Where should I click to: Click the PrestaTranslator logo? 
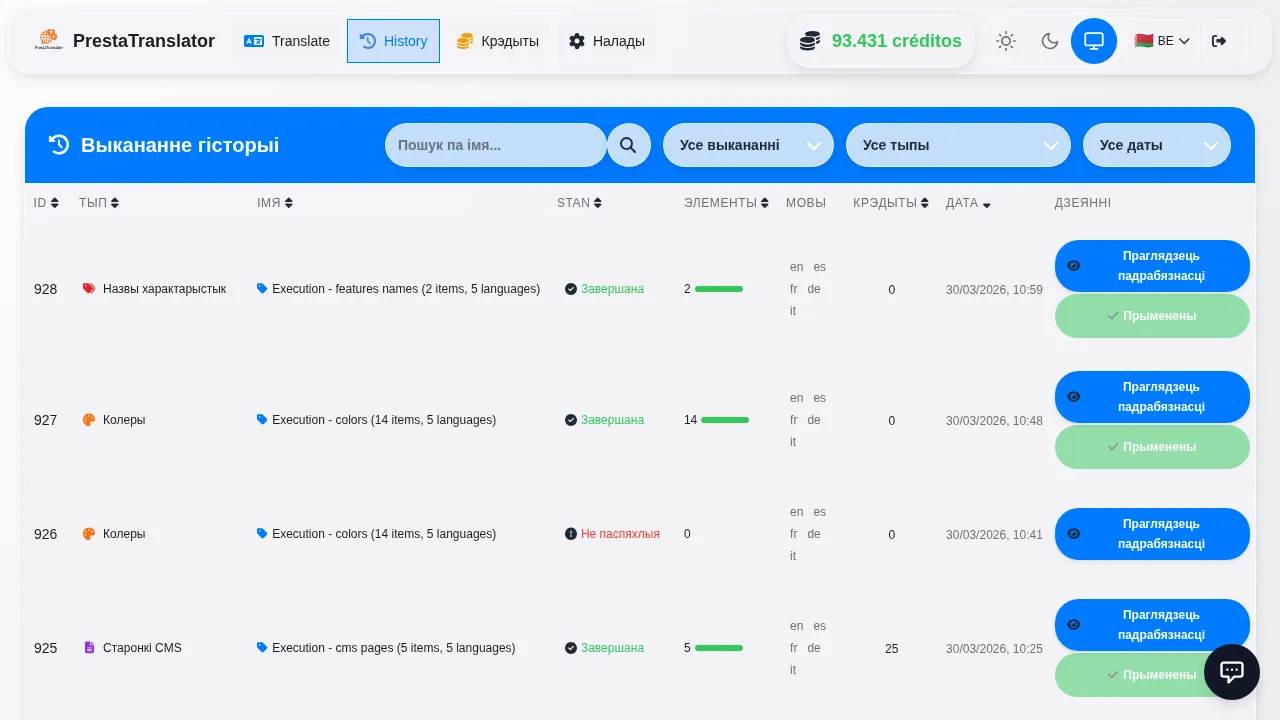(x=48, y=41)
